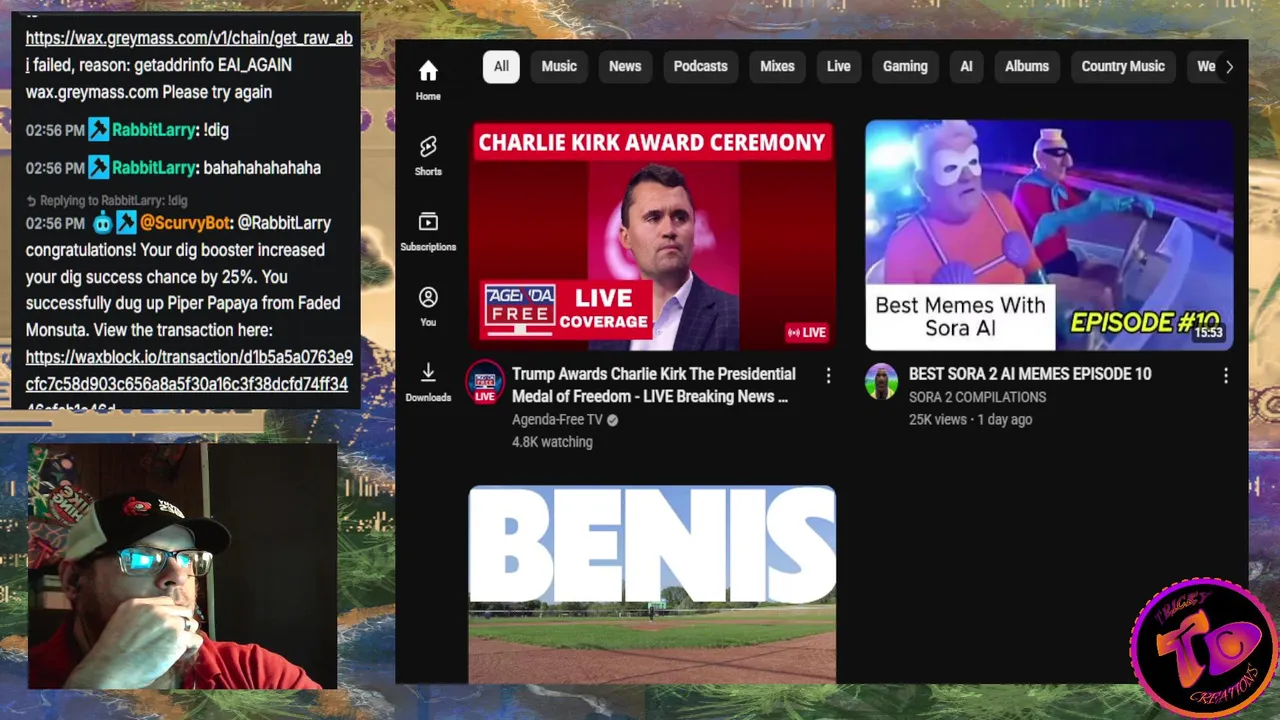Select the Albums filter chip

pos(1027,66)
